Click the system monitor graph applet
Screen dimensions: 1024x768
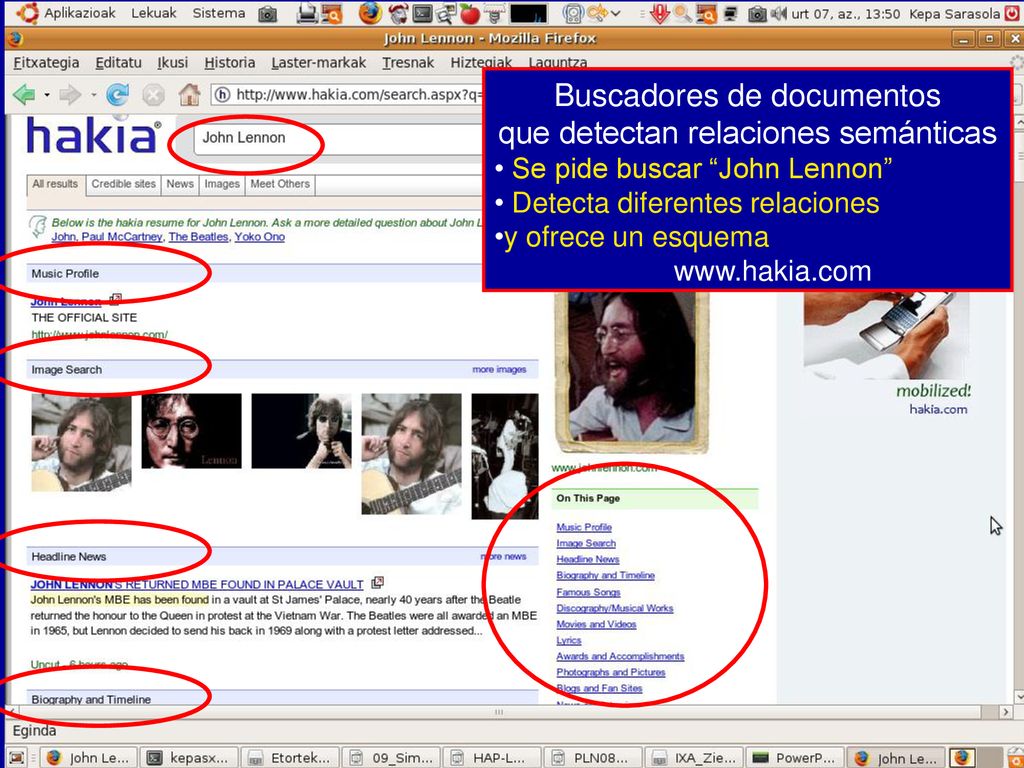[x=528, y=14]
